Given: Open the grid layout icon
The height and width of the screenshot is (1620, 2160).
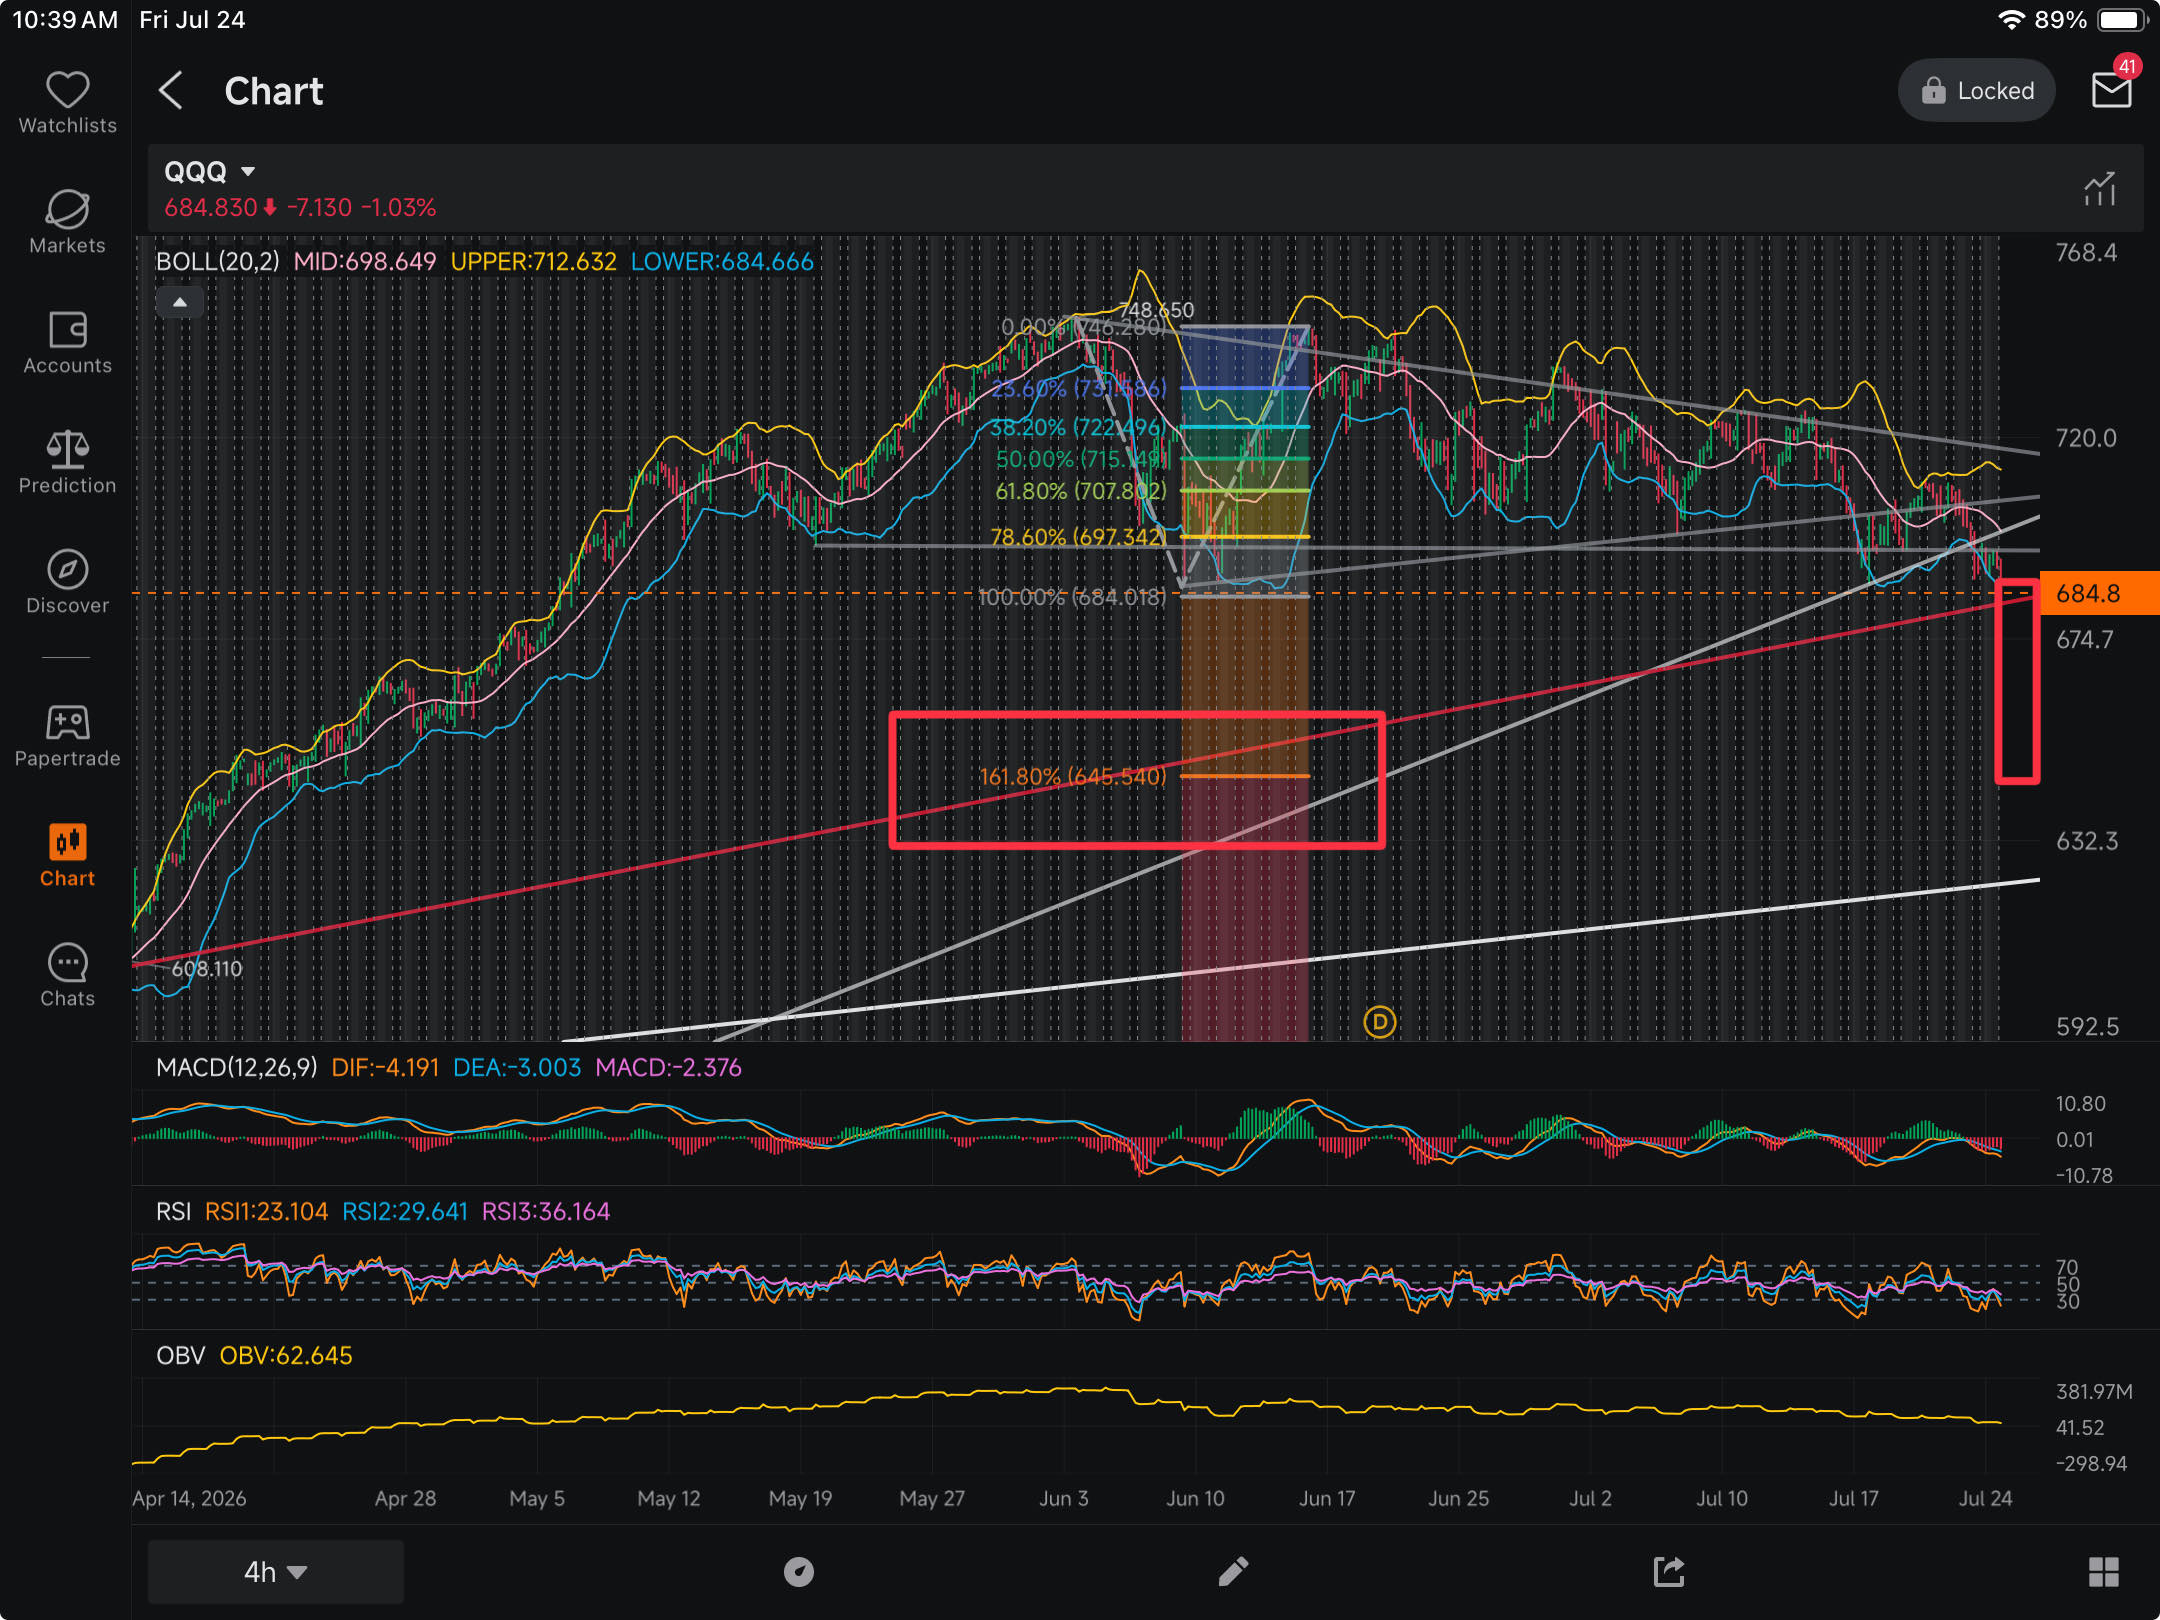Looking at the screenshot, I should [x=2104, y=1572].
